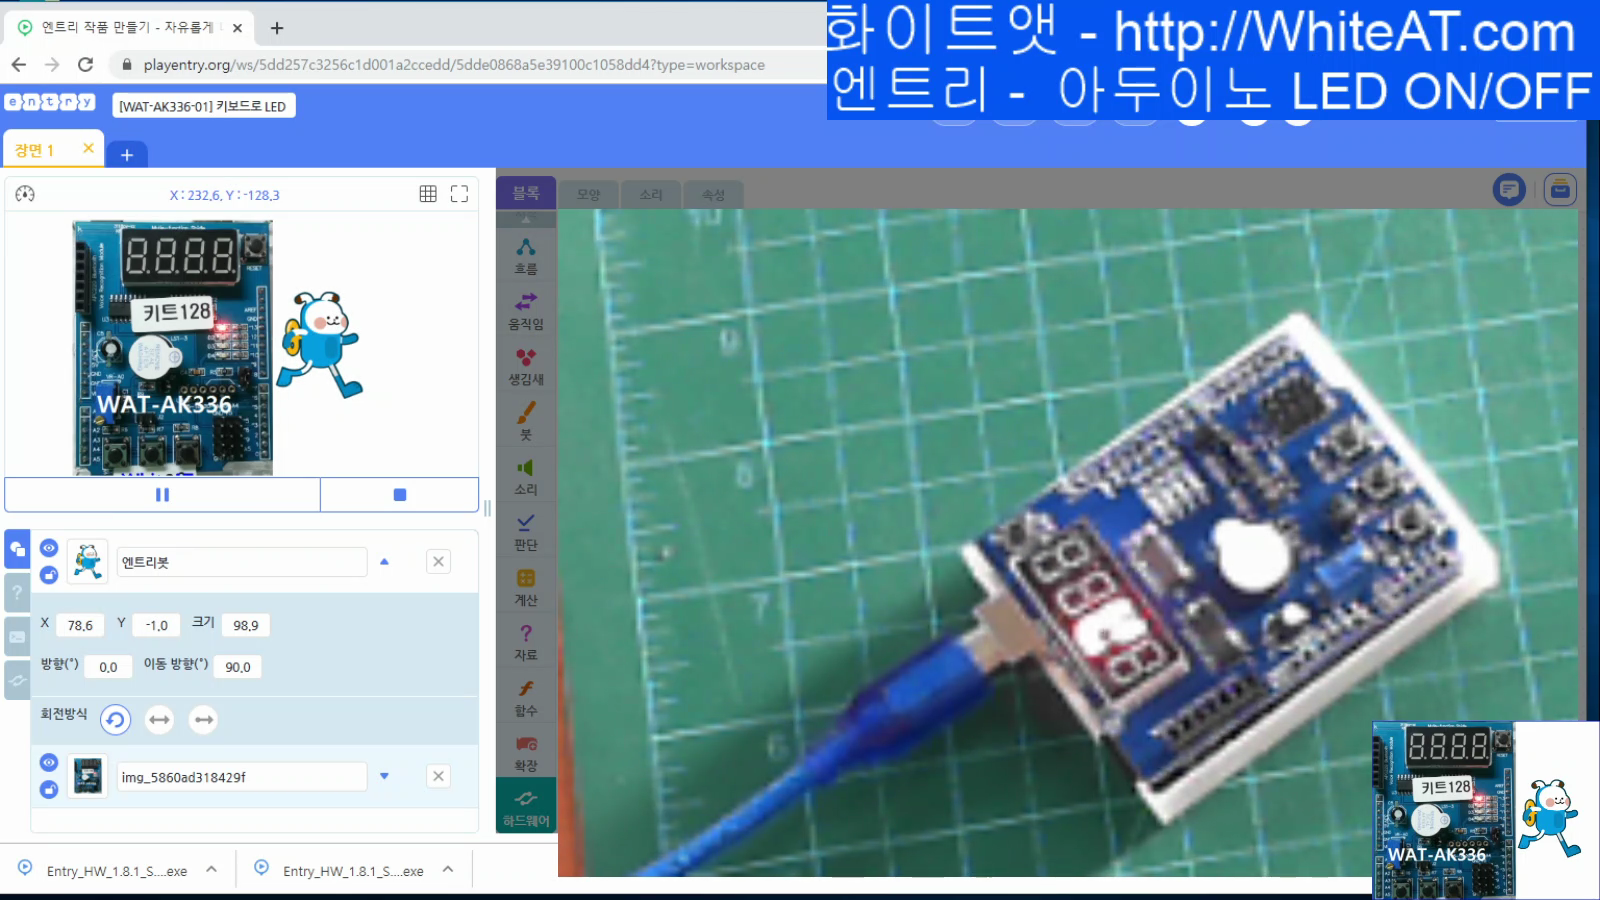Select the 엔트리봇 object thumbnail
1600x900 pixels.
coord(88,562)
